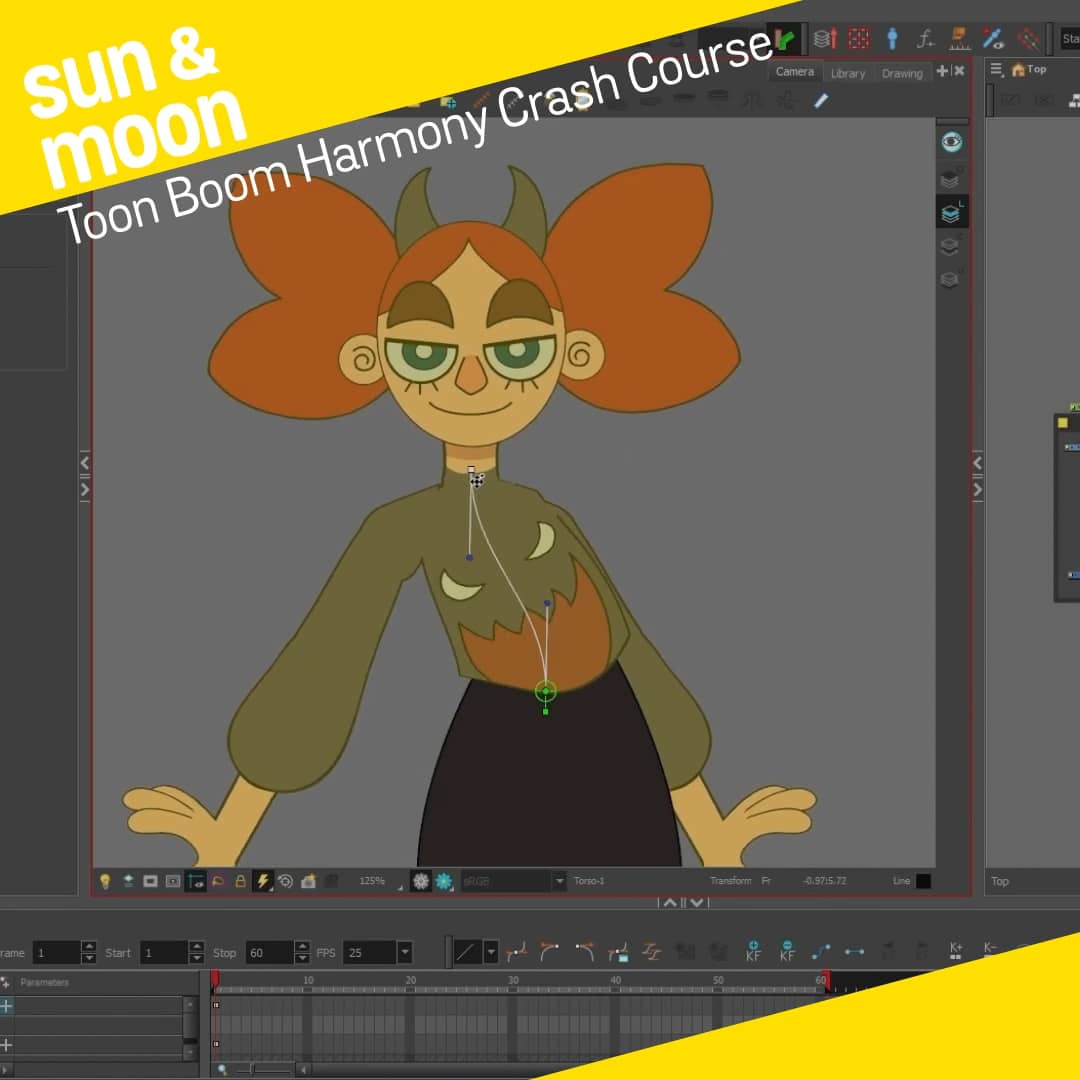Viewport: 1080px width, 1080px height.
Task: Click the lightning bolt icon in status bar
Action: pyautogui.click(x=263, y=881)
